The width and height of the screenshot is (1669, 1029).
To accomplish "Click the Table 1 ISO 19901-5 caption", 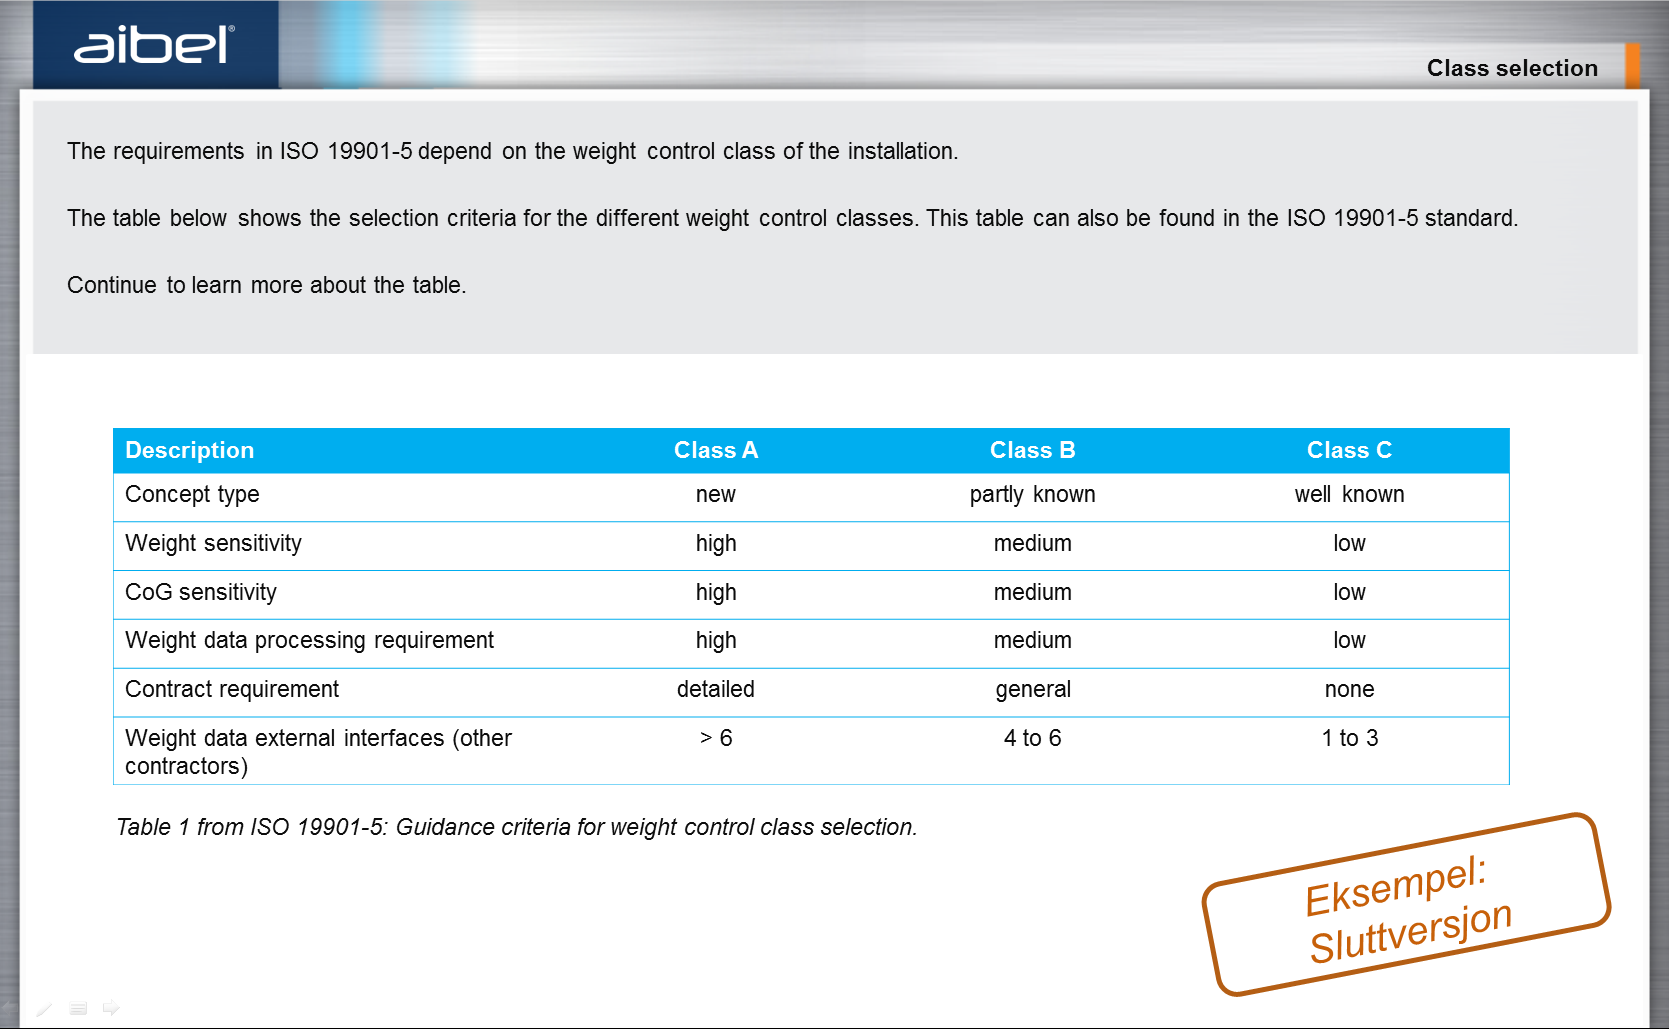I will 516,827.
